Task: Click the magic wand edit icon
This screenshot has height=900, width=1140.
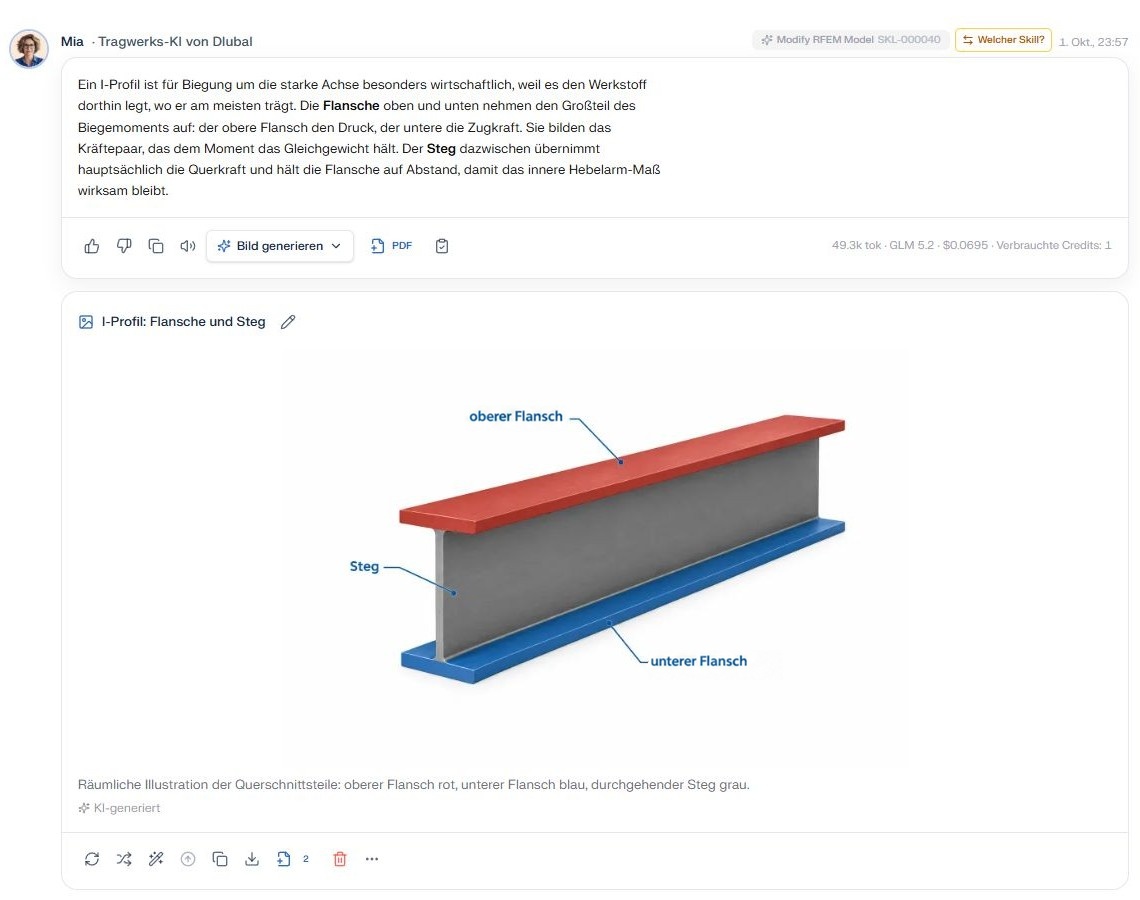Action: pyautogui.click(x=156, y=859)
